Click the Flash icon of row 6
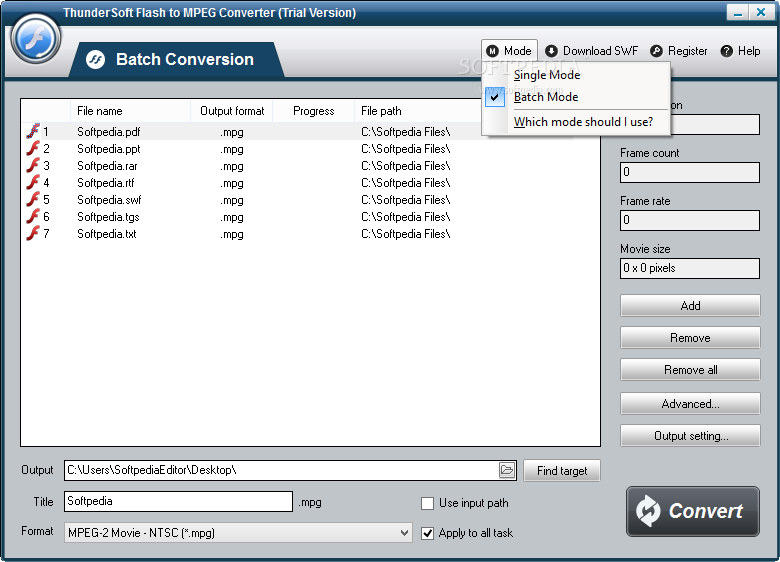Image resolution: width=780 pixels, height=562 pixels. click(33, 216)
